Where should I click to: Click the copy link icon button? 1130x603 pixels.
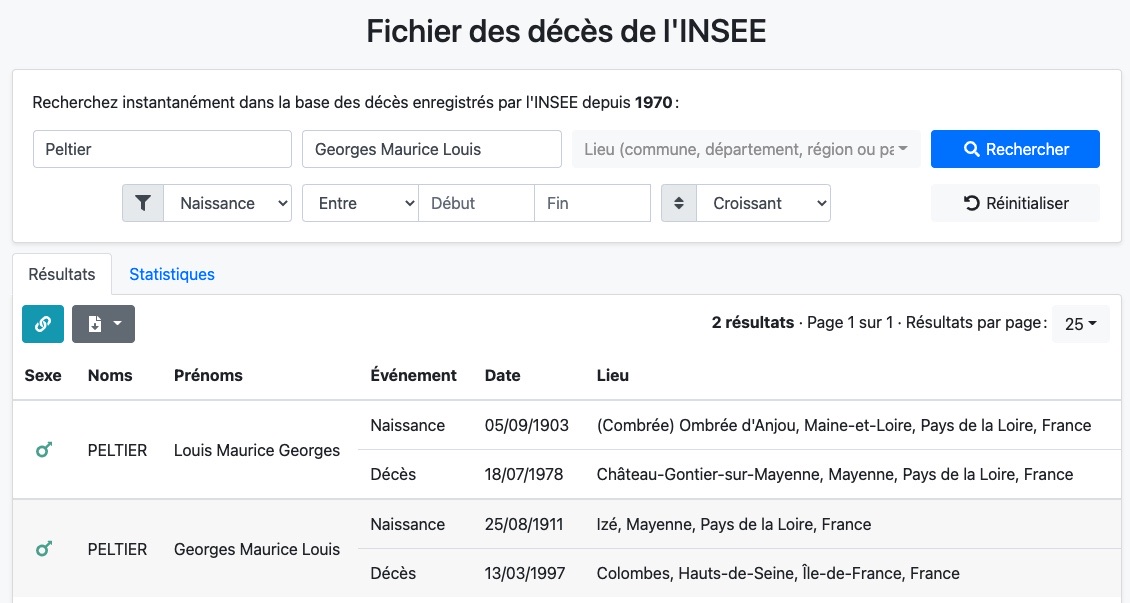tap(43, 324)
